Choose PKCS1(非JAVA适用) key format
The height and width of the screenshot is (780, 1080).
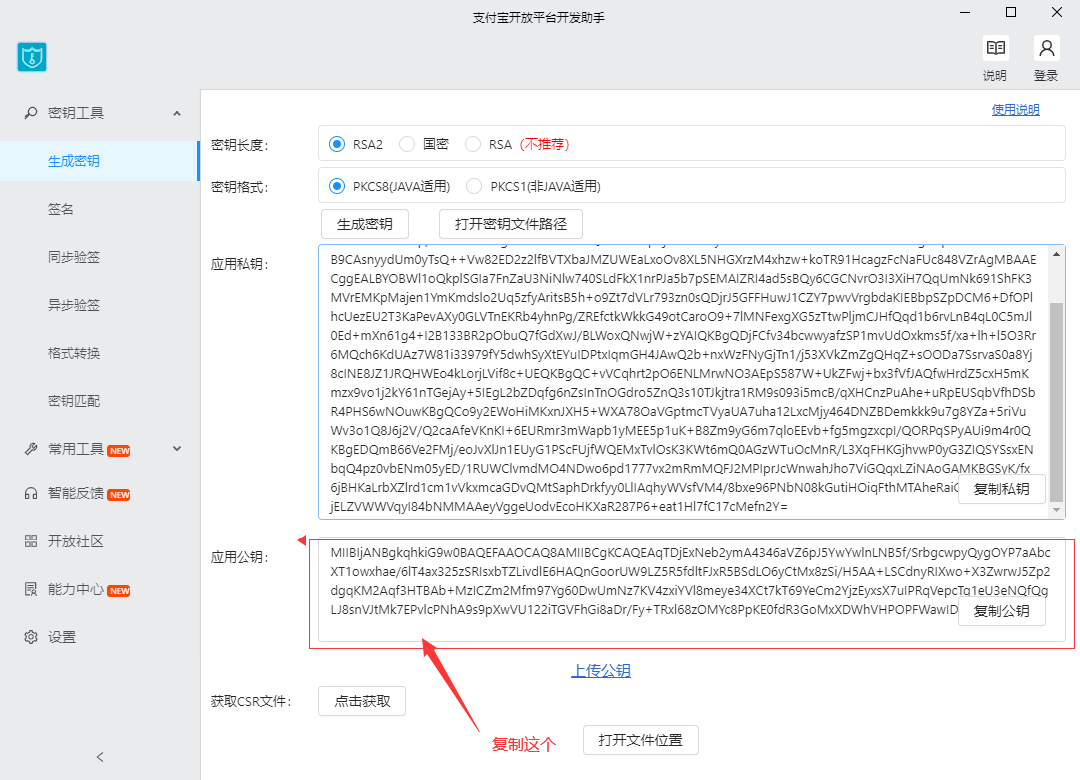[473, 186]
